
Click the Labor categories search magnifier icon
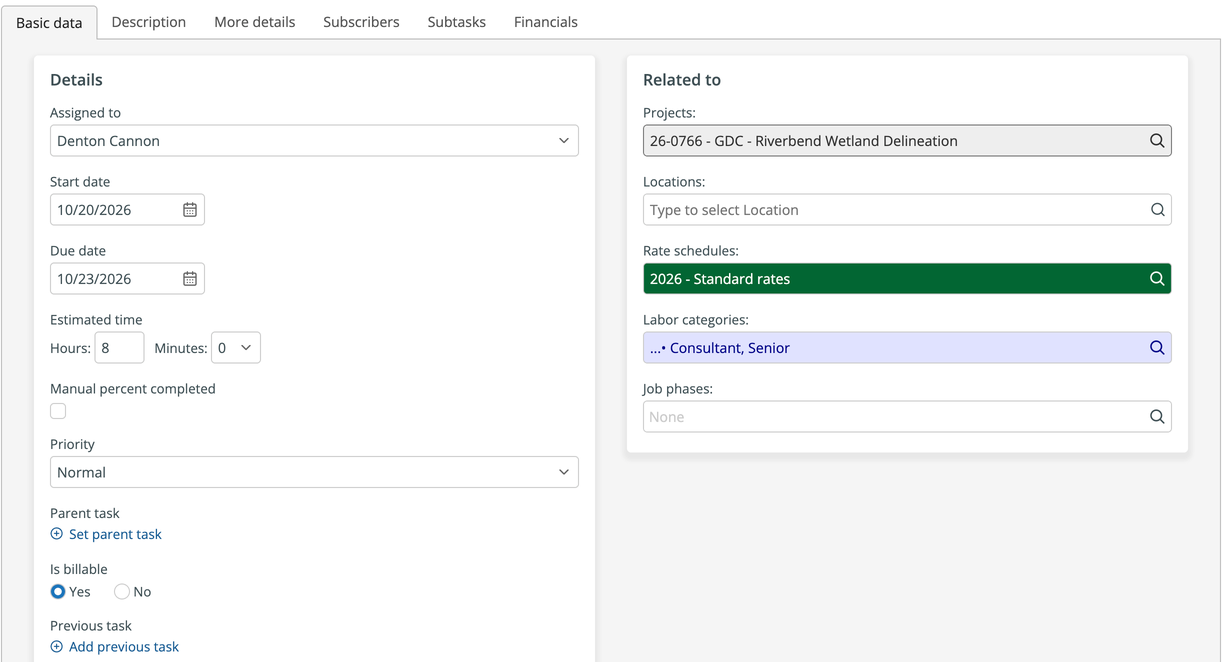coord(1157,348)
